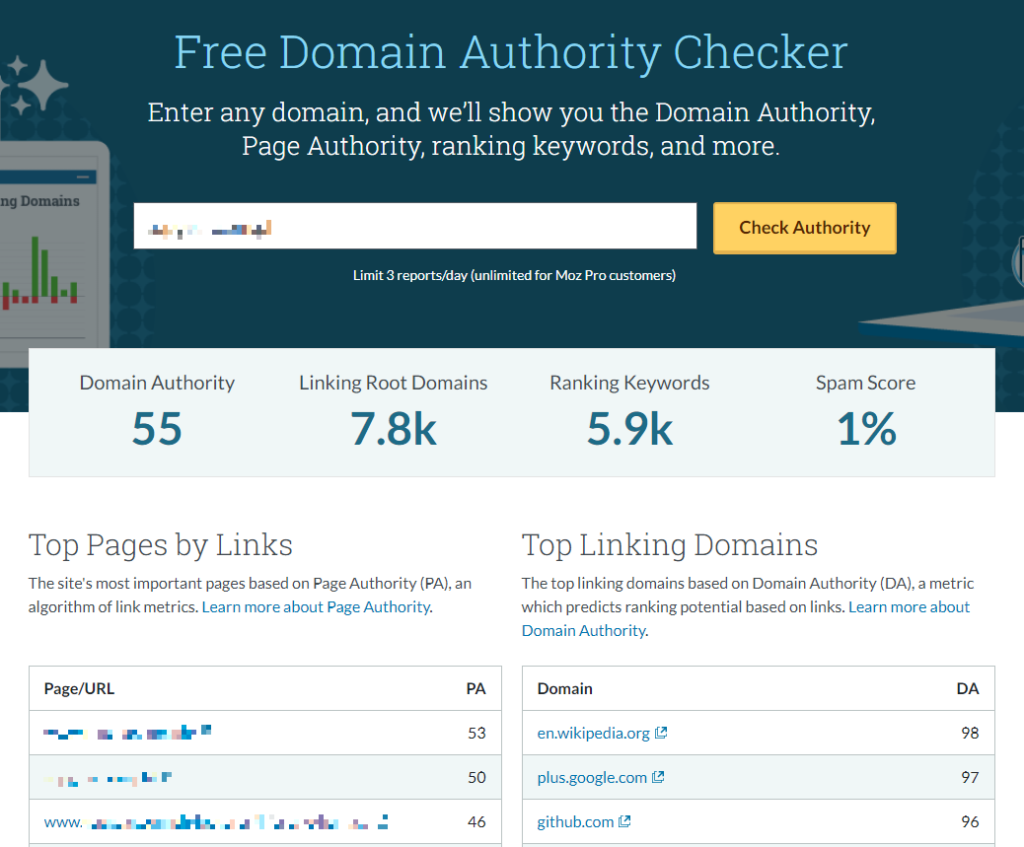Viewport: 1024px width, 847px height.
Task: Open en.wikipedia.org in a new tab icon
Action: pyautogui.click(x=660, y=733)
